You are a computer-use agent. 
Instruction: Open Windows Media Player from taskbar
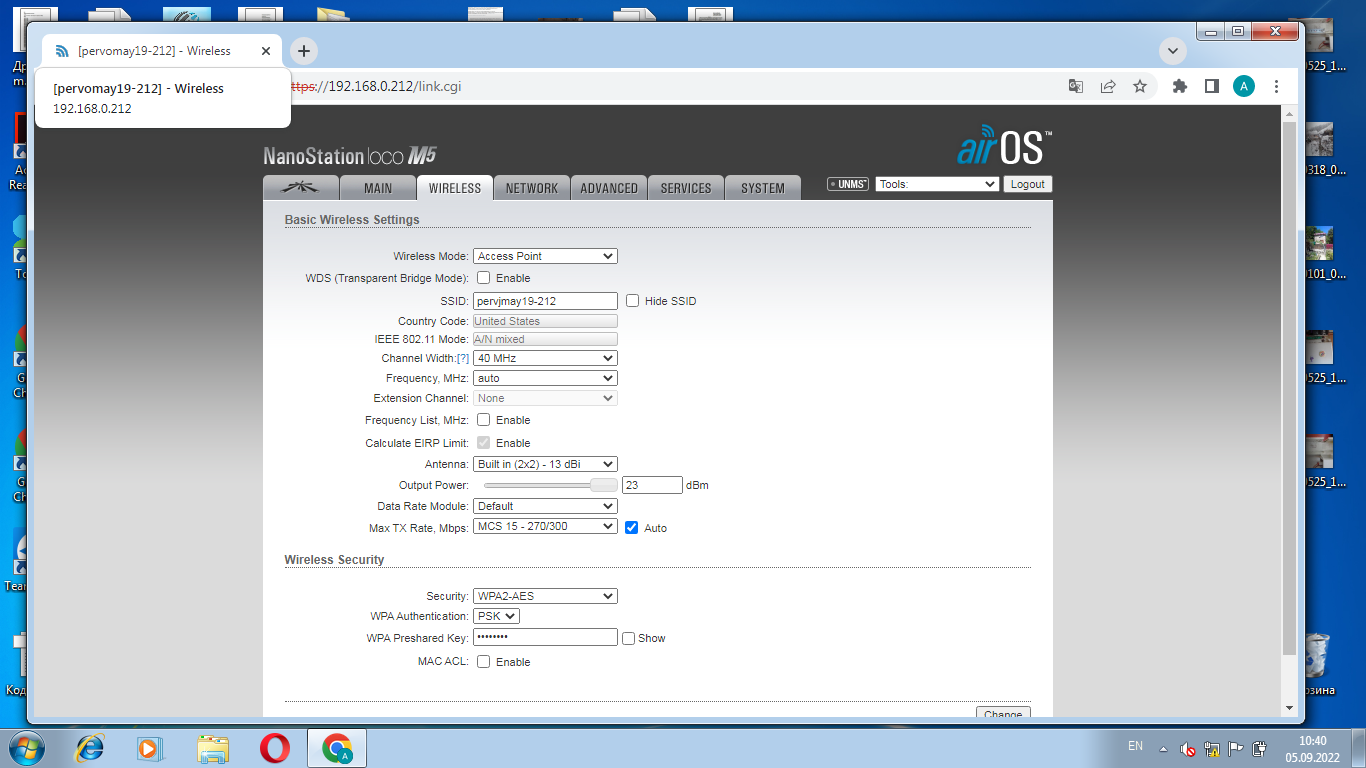pos(149,748)
